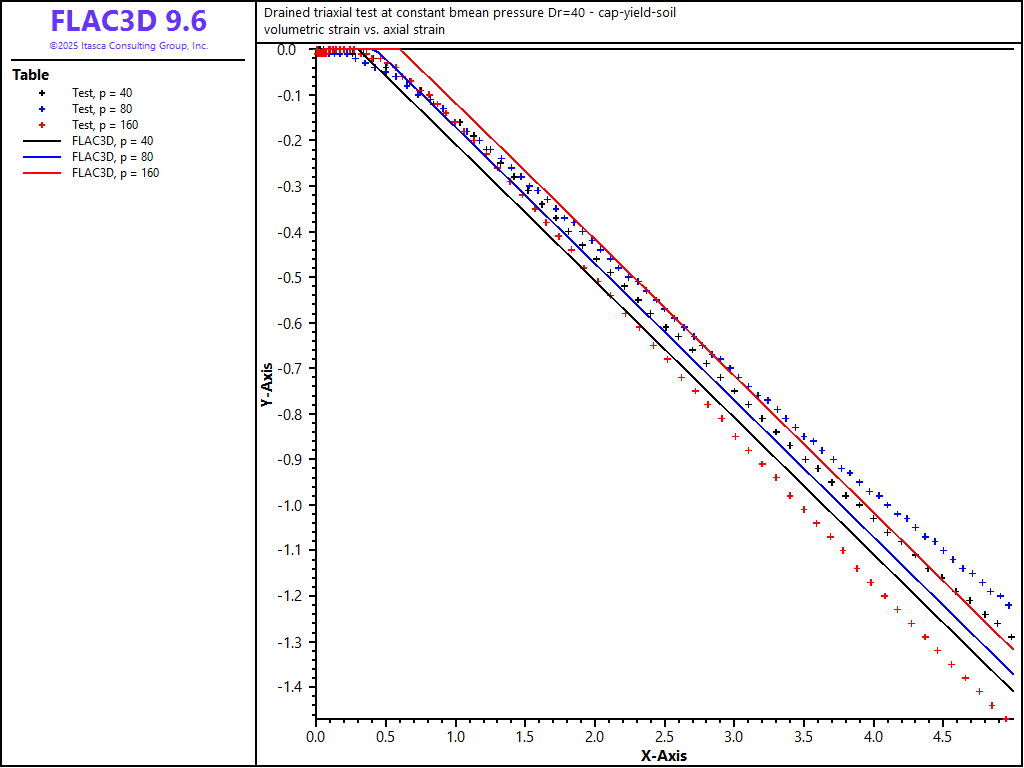Viewport: 1024px width, 768px height.
Task: Click the red line sample for FLAC3D p = 160
Action: (x=41, y=173)
